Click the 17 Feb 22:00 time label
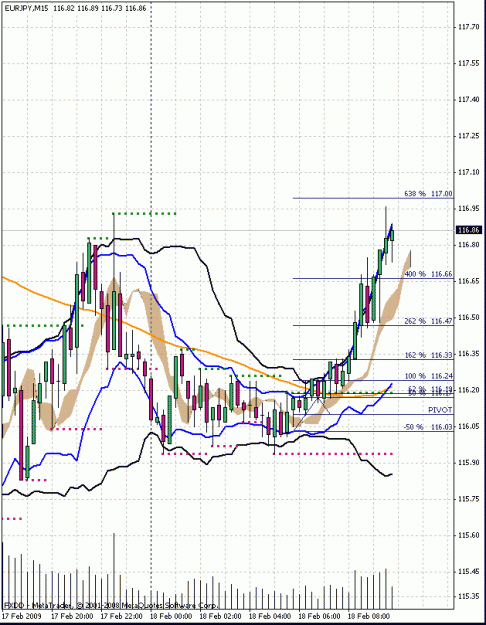Image resolution: width=486 pixels, height=625 pixels. coord(121,616)
